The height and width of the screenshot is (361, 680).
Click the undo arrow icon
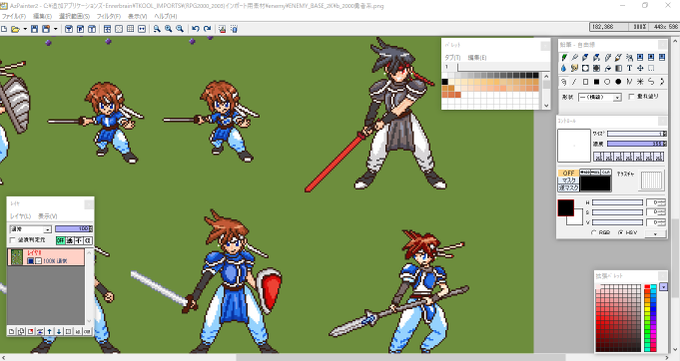[196, 29]
